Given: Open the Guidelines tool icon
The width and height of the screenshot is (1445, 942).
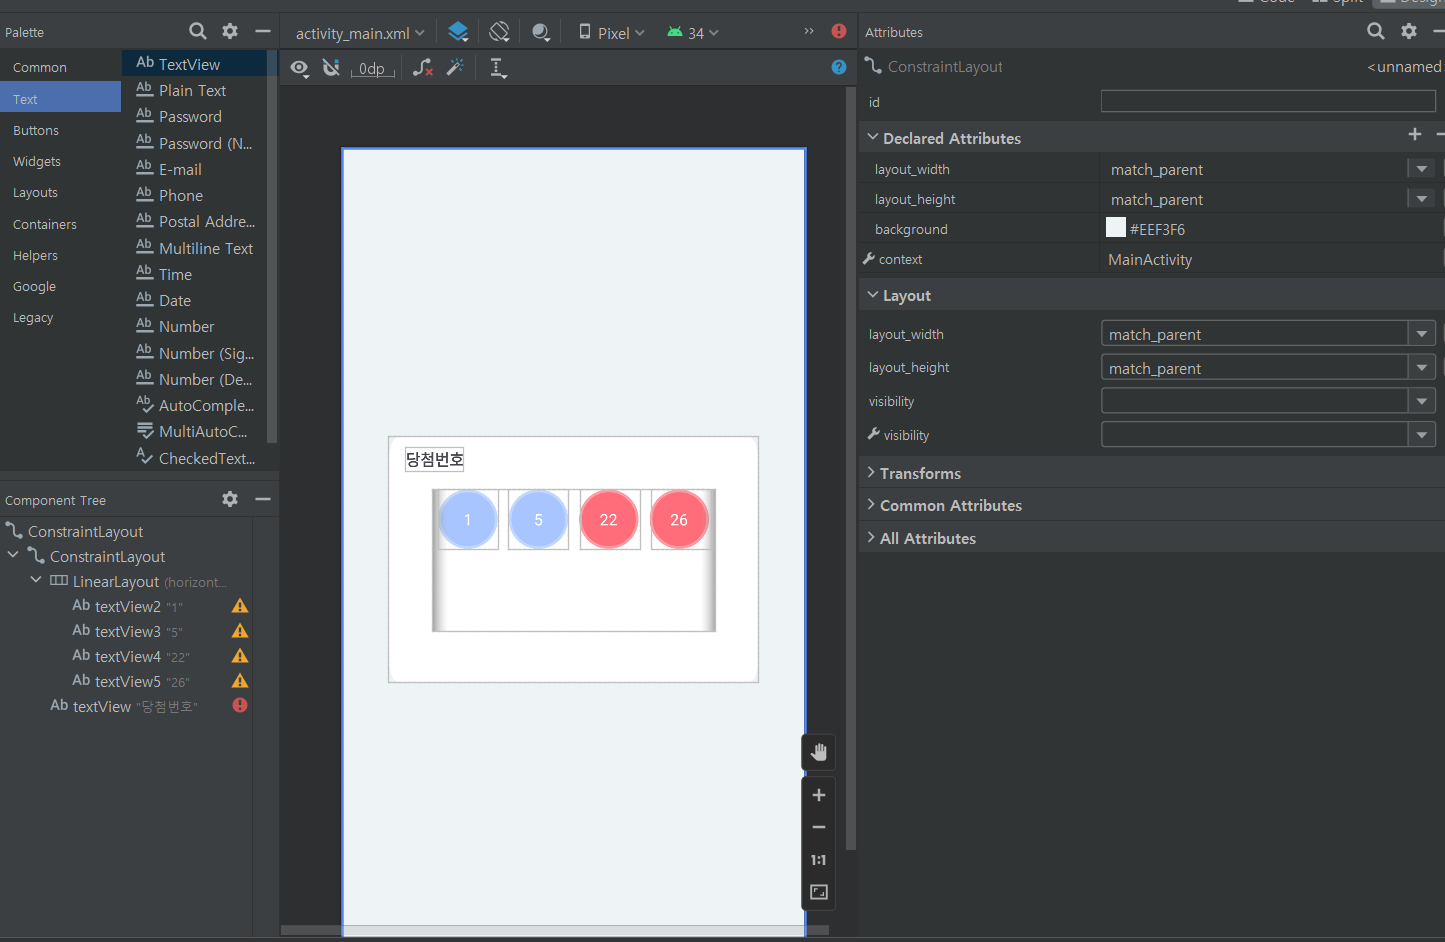Looking at the screenshot, I should point(498,68).
